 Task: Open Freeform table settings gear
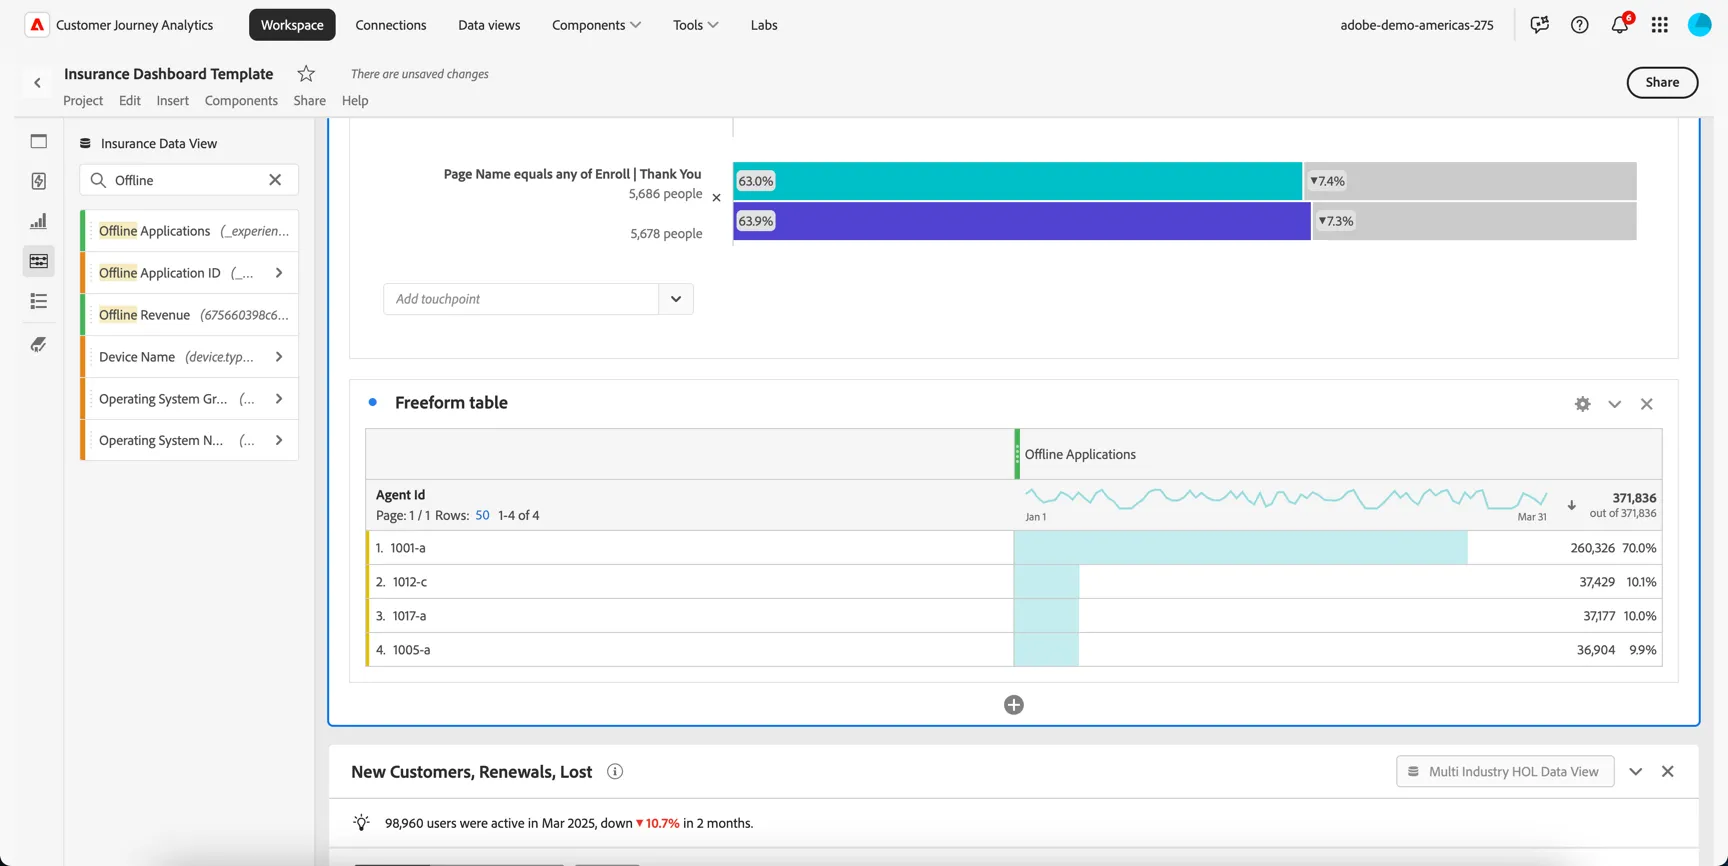tap(1582, 404)
